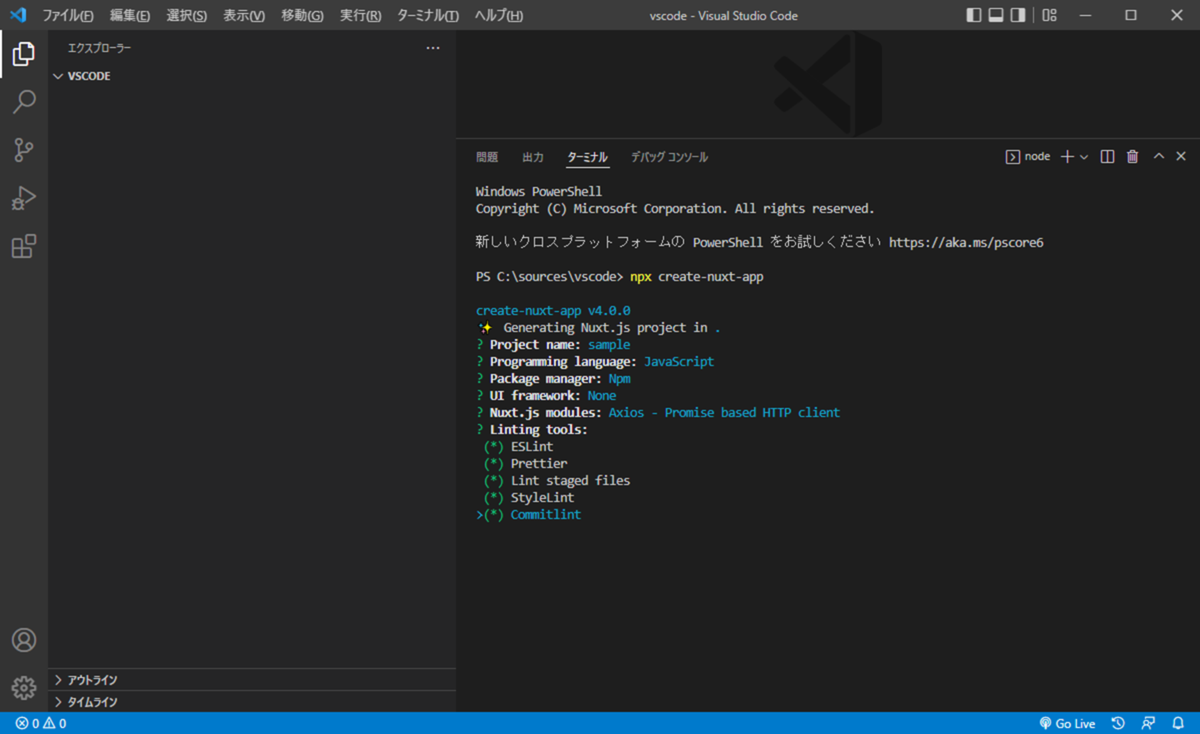The width and height of the screenshot is (1200, 734).
Task: Open the 表示(V) menu
Action: coord(244,16)
